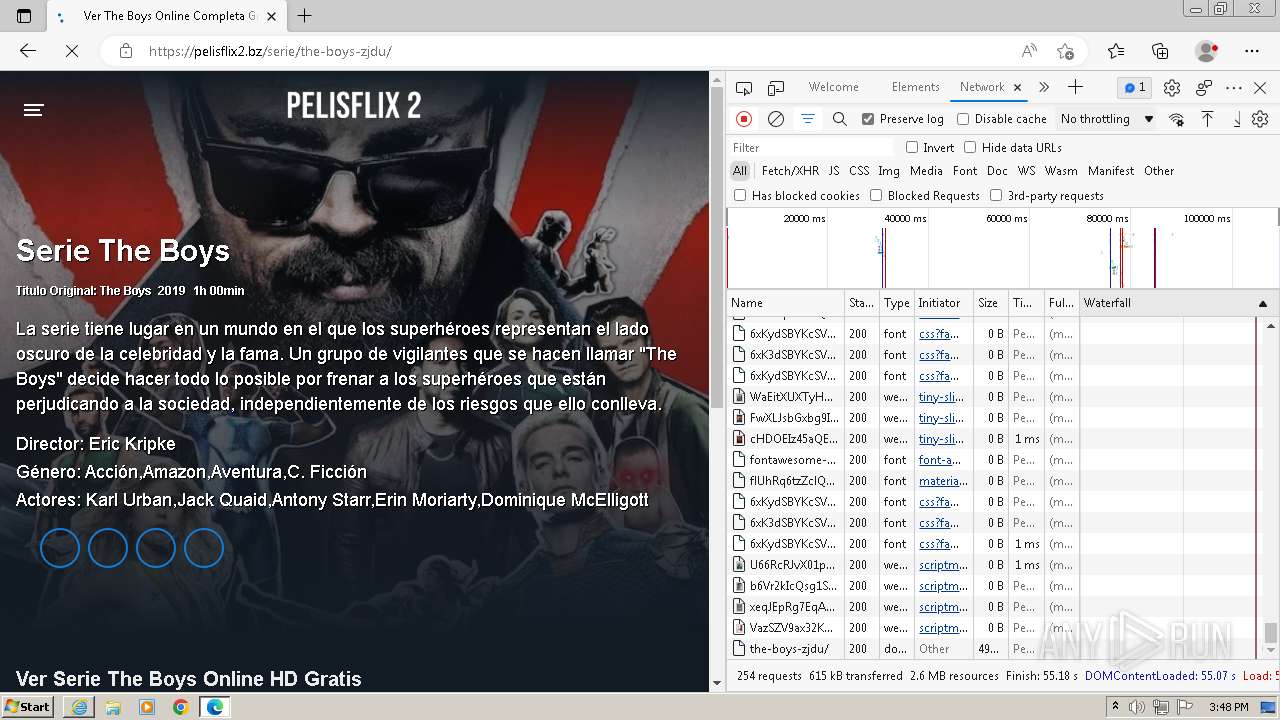Clear the network log
Screen dimensions: 1280x720
(x=776, y=119)
